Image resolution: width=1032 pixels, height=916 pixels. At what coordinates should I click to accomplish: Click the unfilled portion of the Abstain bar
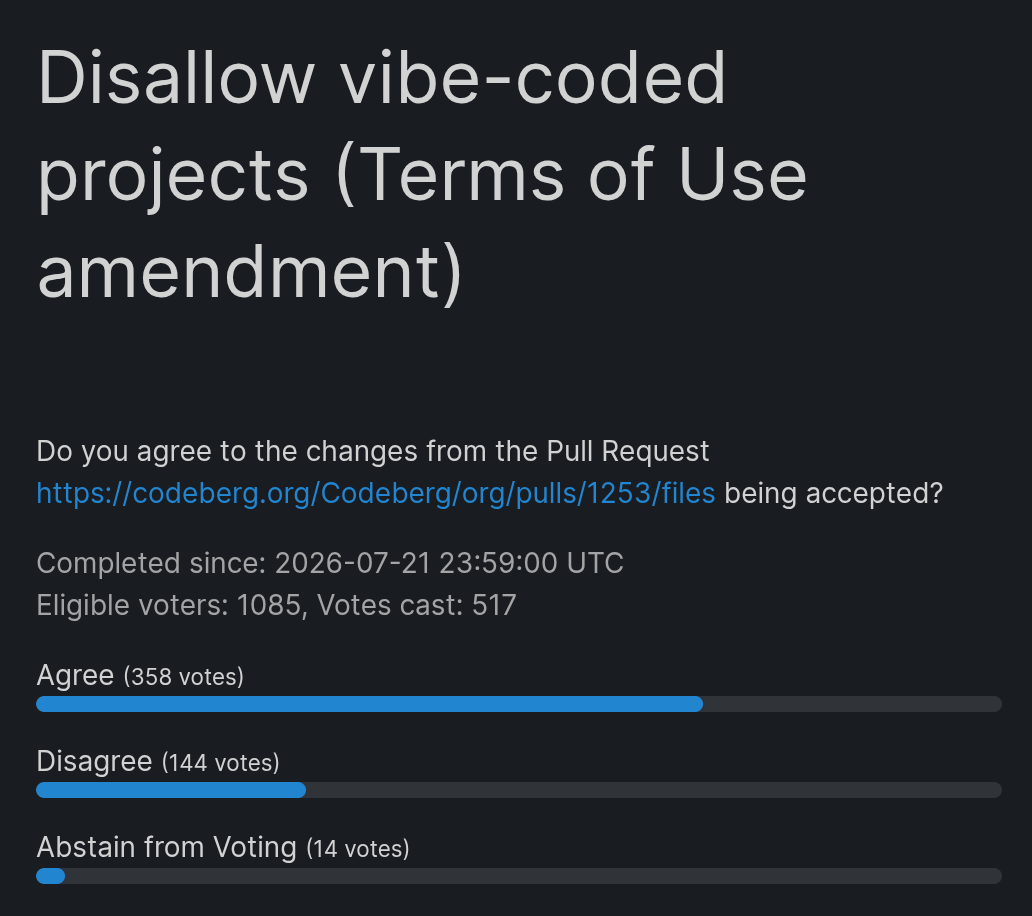[x=533, y=876]
